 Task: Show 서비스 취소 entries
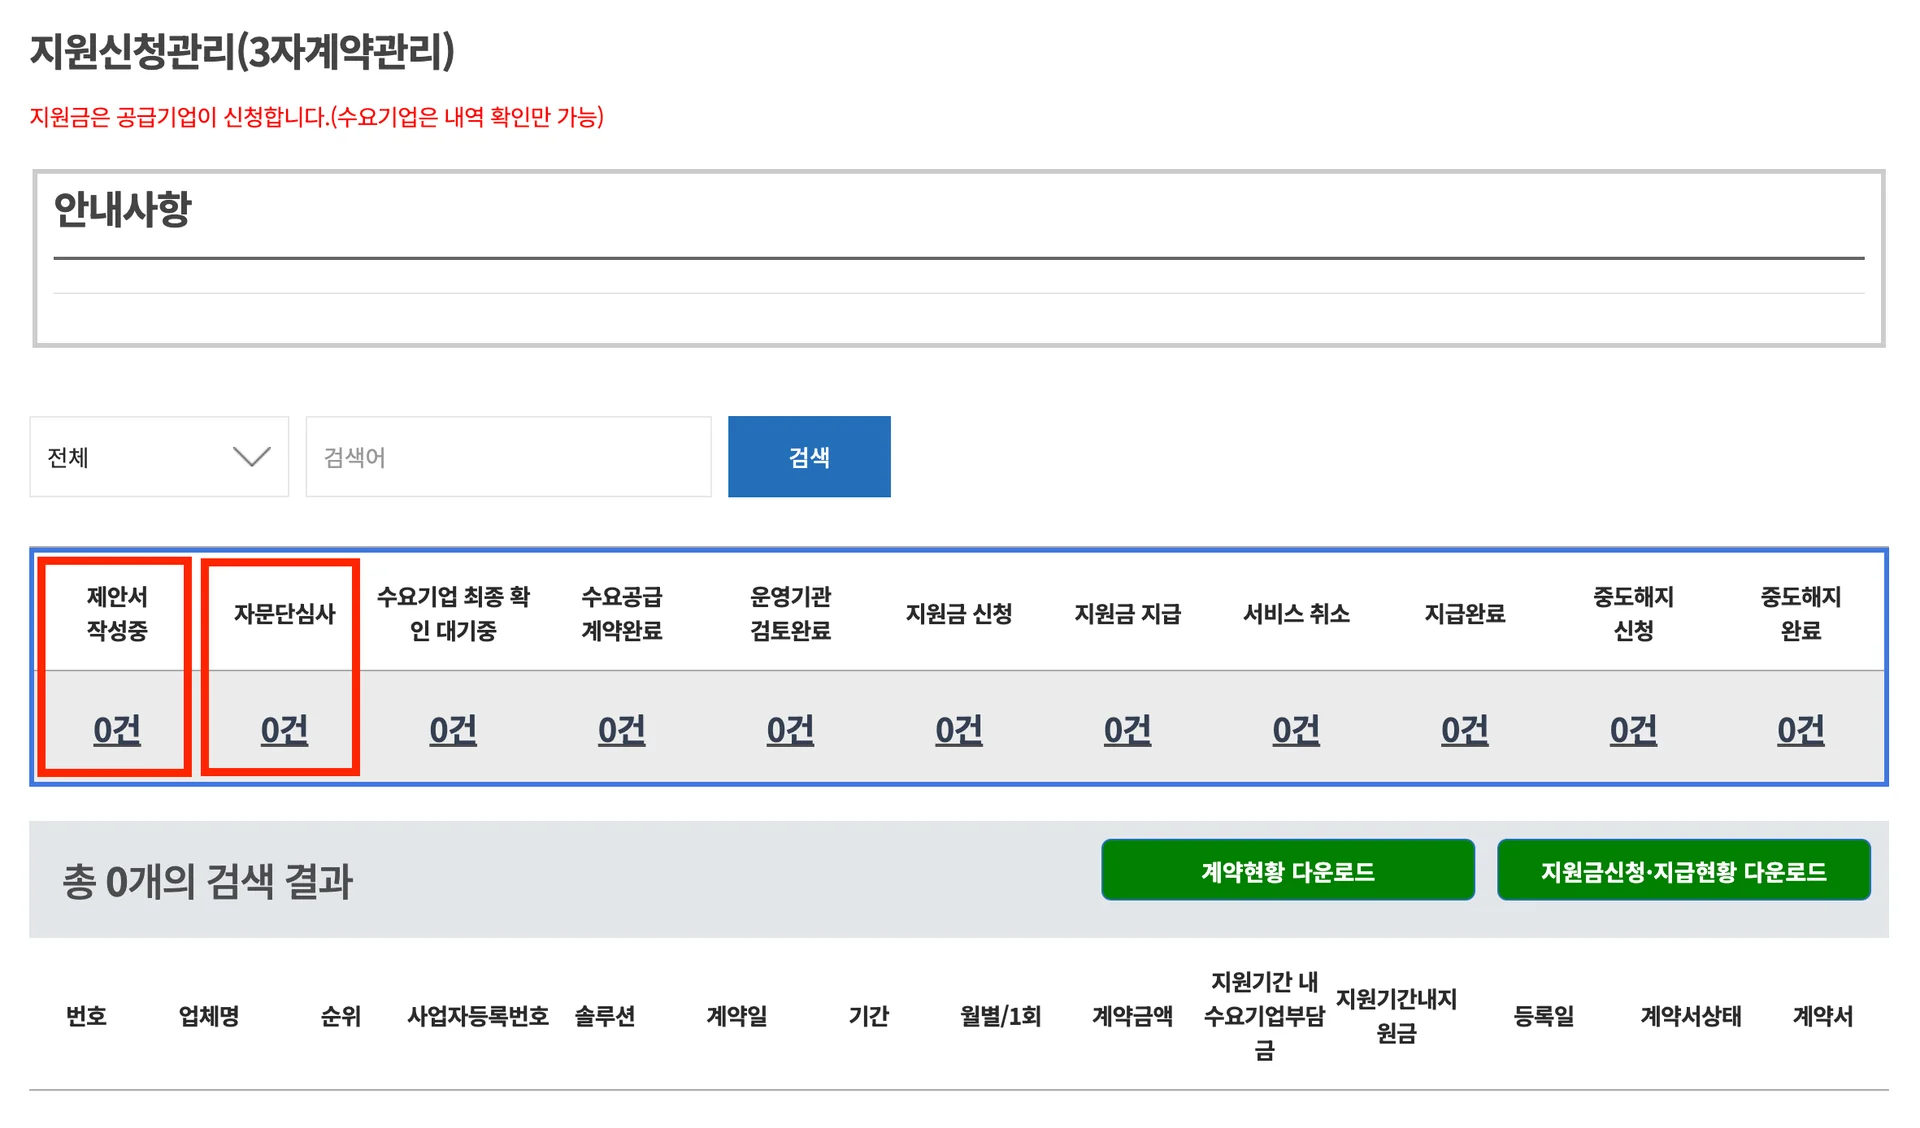point(1294,729)
